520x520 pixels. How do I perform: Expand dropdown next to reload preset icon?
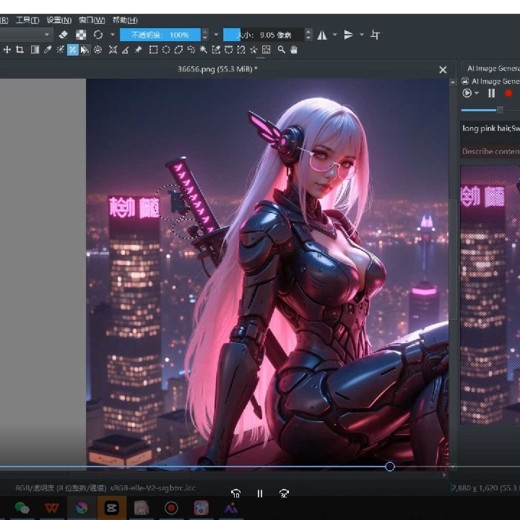[x=113, y=35]
